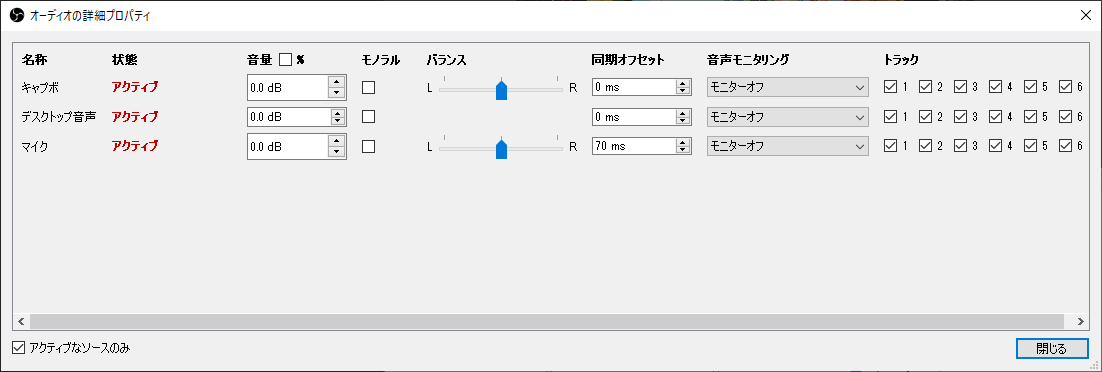Screen dimensions: 1102x372
Task: Uncheck track 2 for キャプボ
Action: tap(926, 87)
